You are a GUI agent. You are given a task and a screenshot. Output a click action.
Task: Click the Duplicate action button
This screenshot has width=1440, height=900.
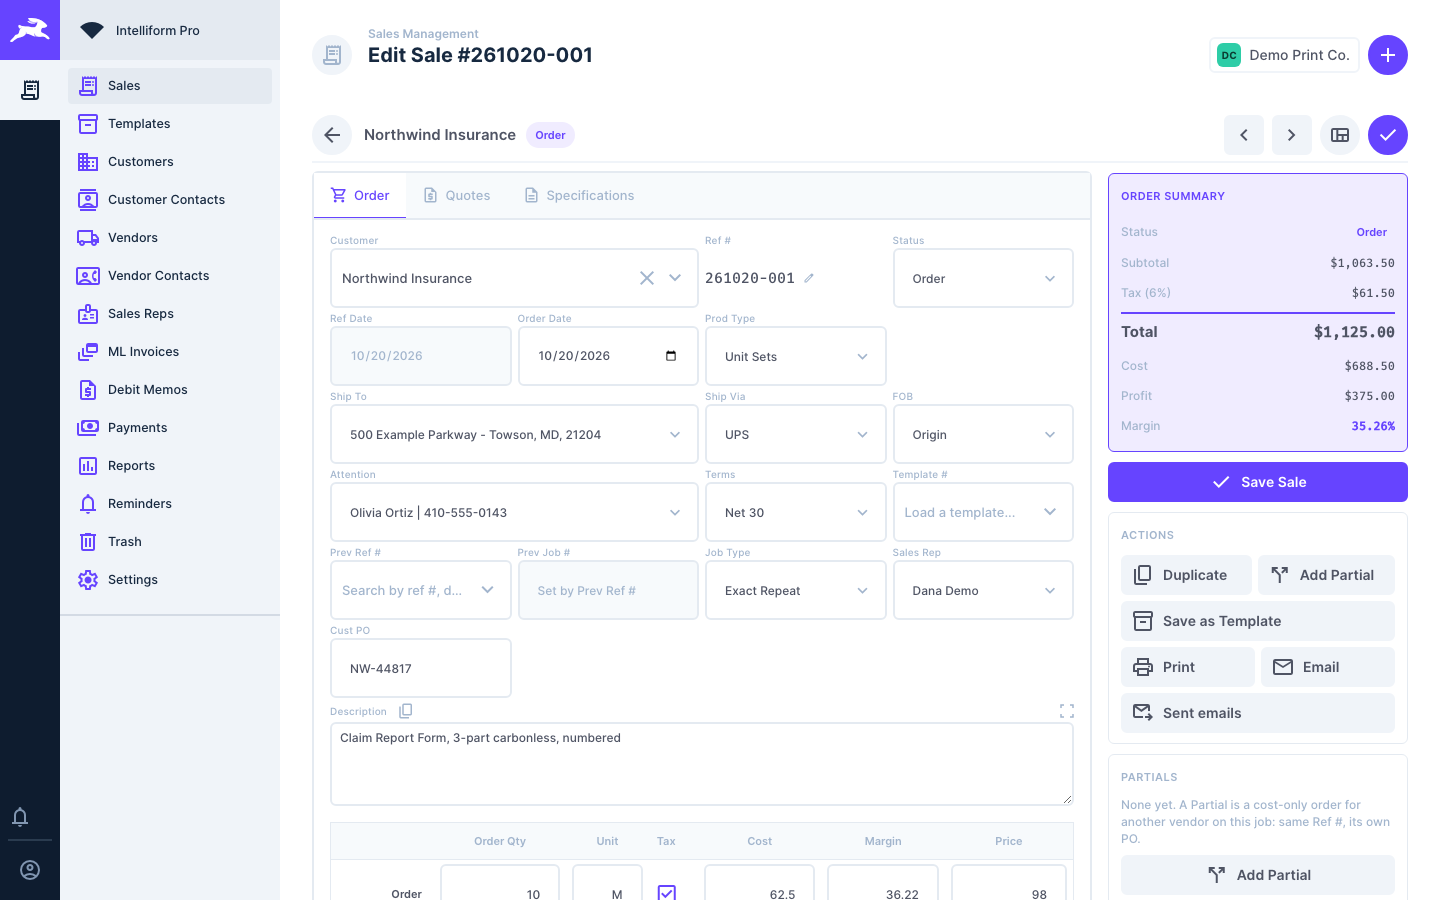tap(1186, 575)
